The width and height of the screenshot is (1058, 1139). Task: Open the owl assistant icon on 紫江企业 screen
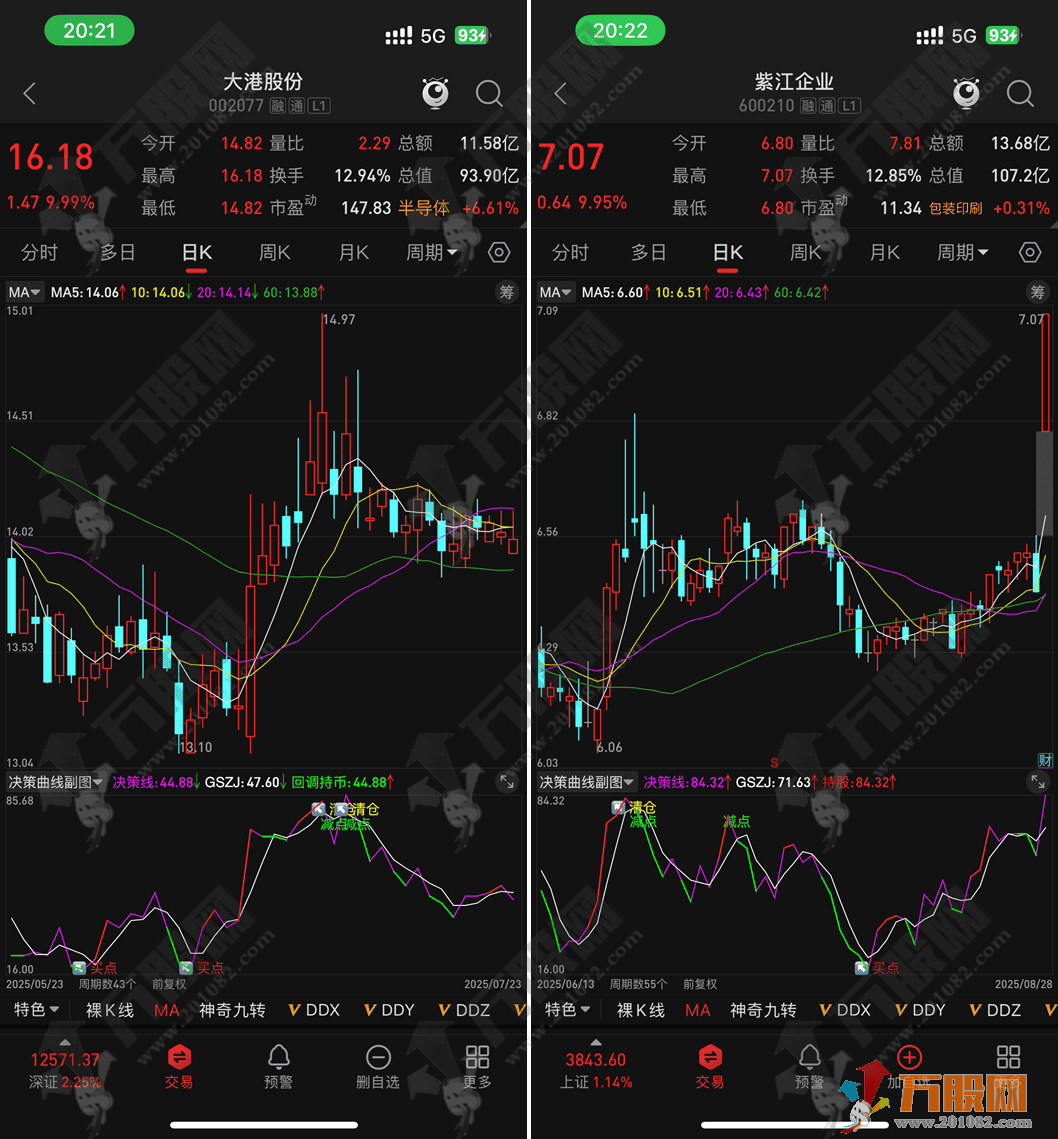click(966, 93)
